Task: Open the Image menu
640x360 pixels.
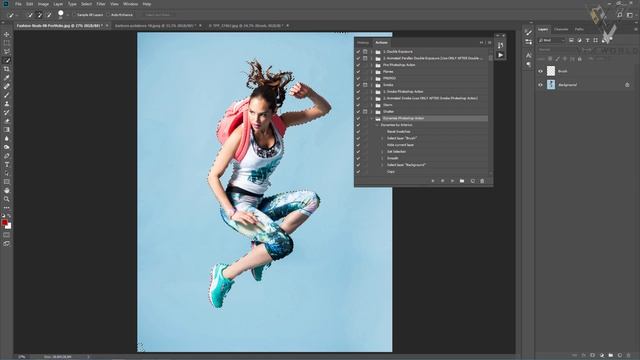Action: point(43,4)
